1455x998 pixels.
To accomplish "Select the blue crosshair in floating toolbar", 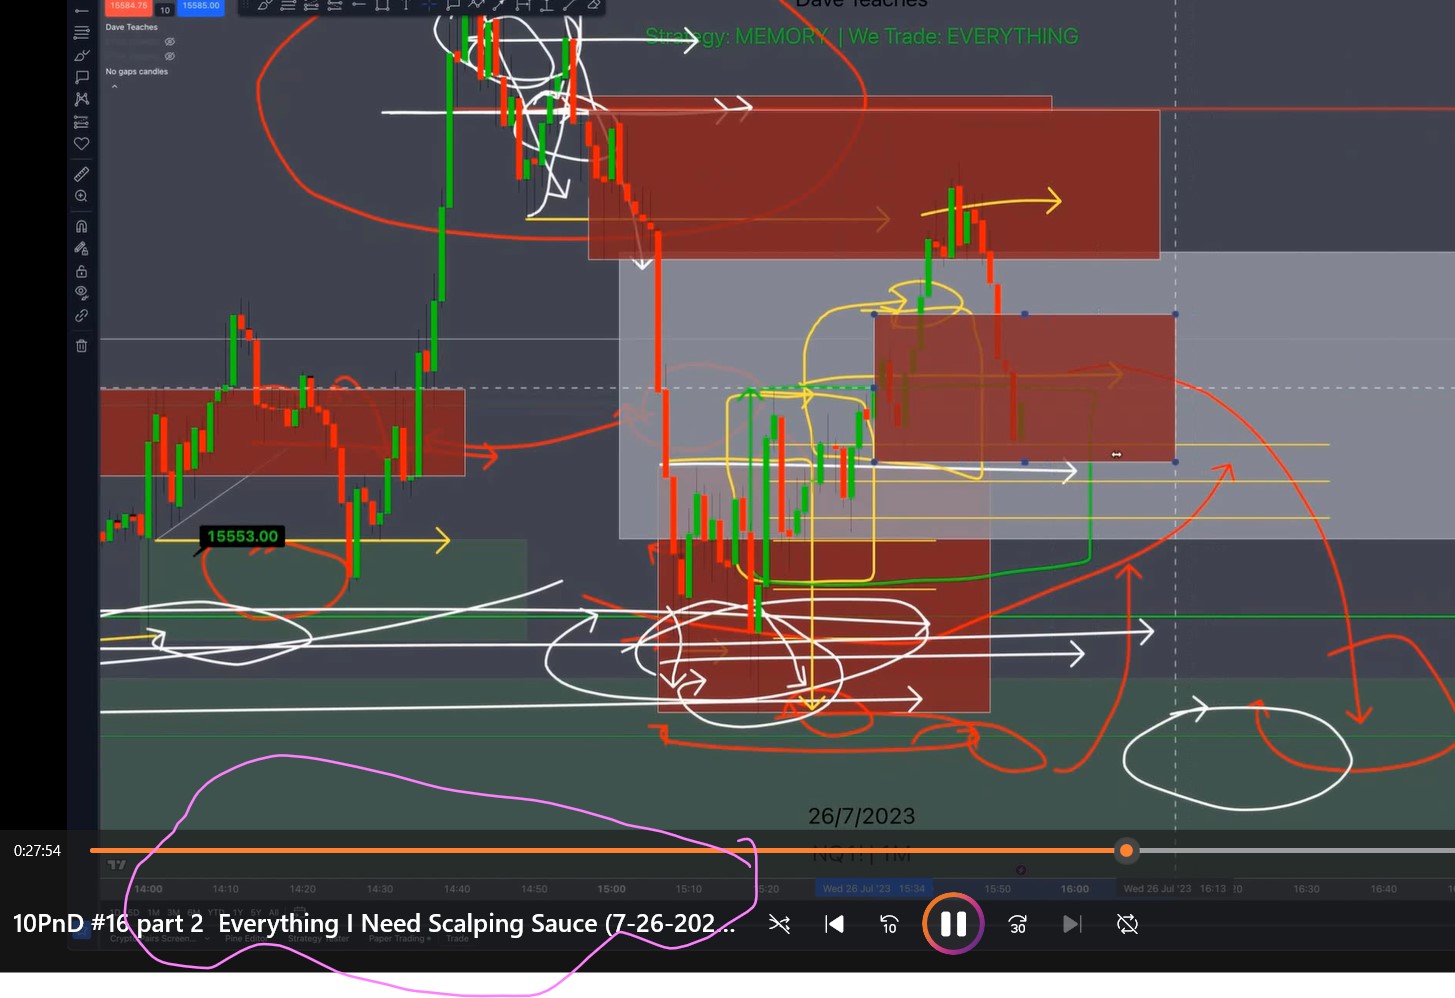I will pyautogui.click(x=429, y=5).
